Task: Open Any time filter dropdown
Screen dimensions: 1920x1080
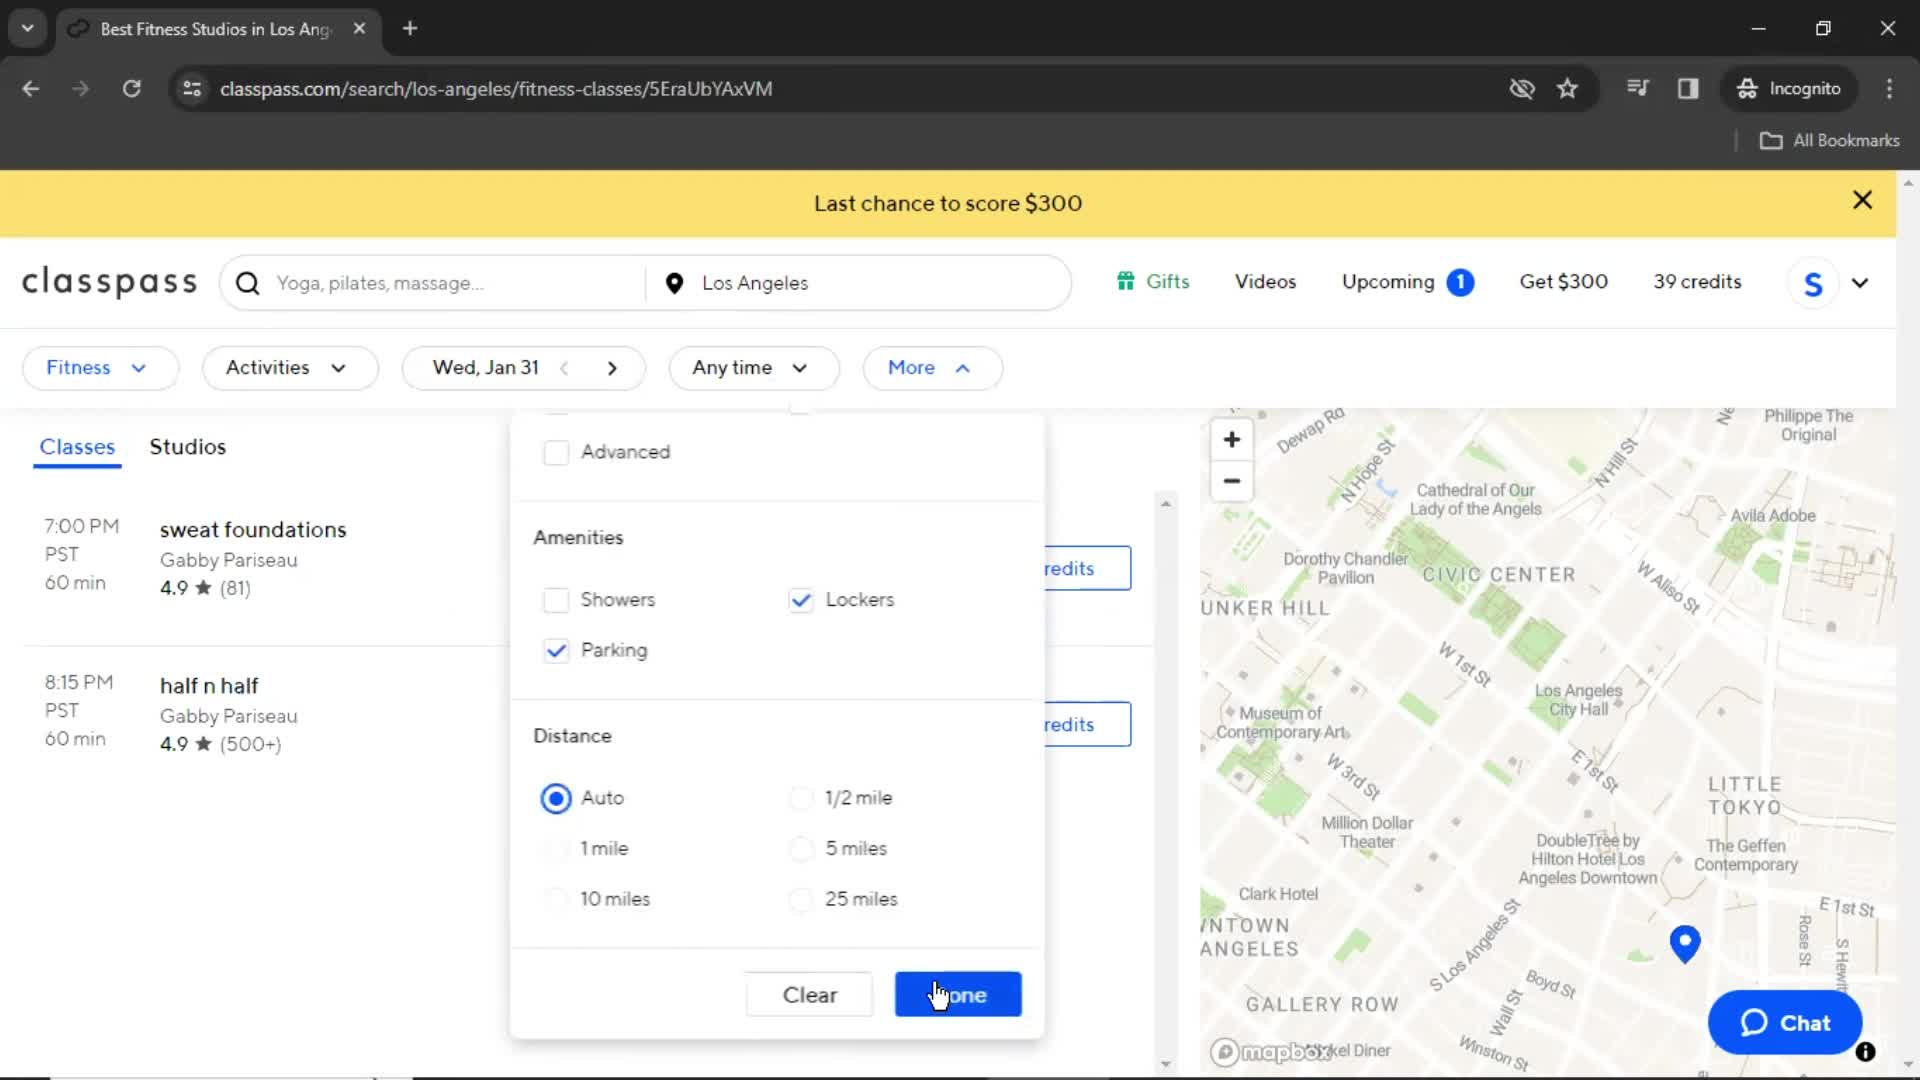Action: coord(754,368)
